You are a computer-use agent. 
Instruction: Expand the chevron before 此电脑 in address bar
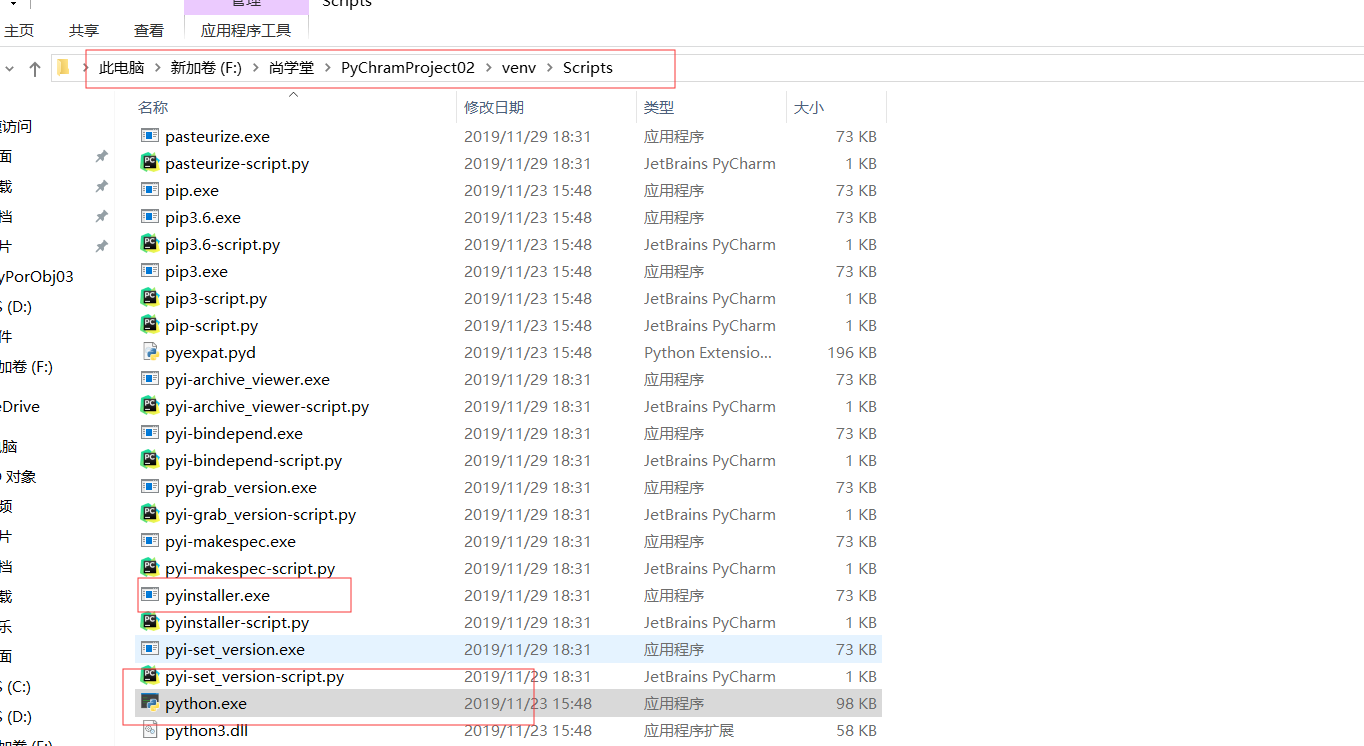point(85,68)
